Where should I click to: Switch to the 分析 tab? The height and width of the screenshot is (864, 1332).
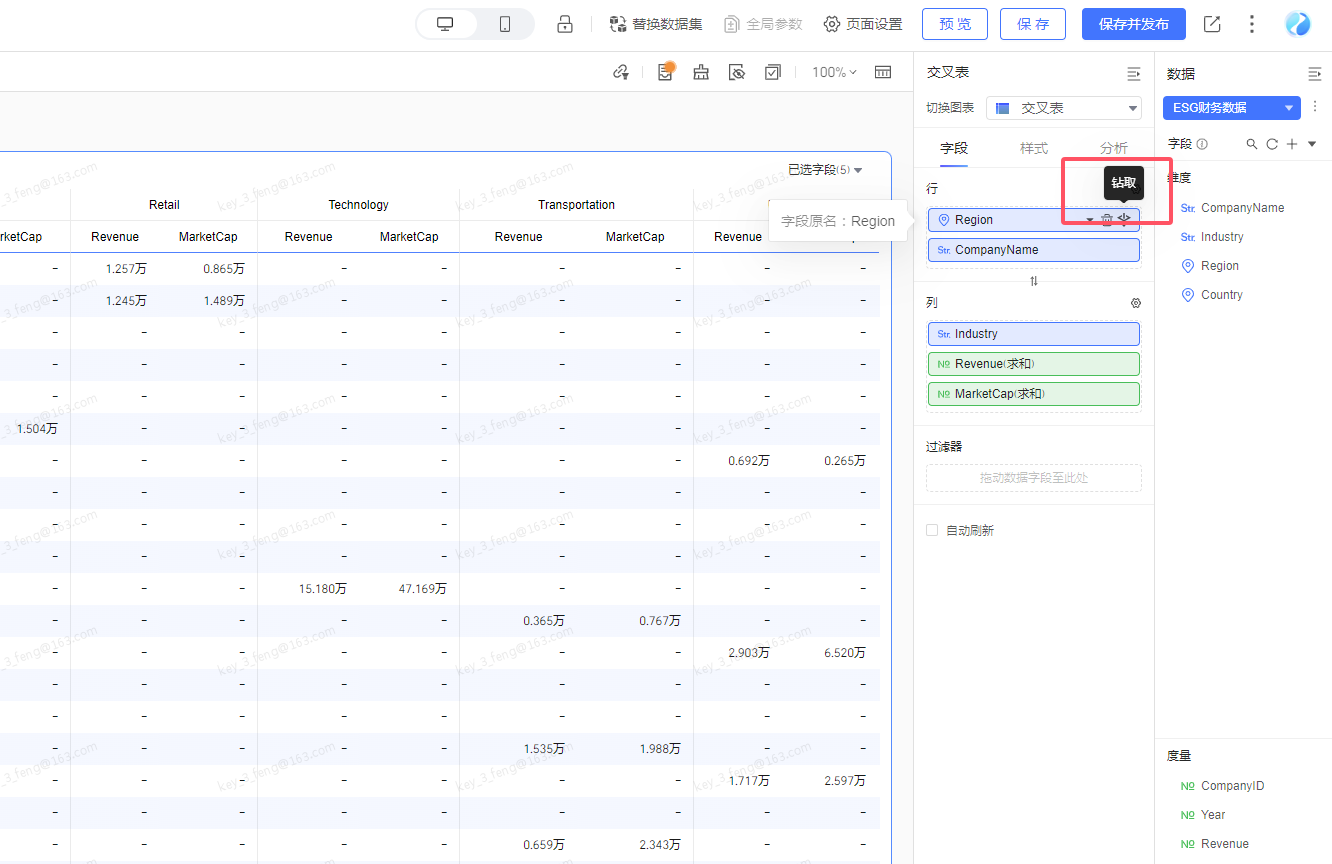pos(1114,148)
